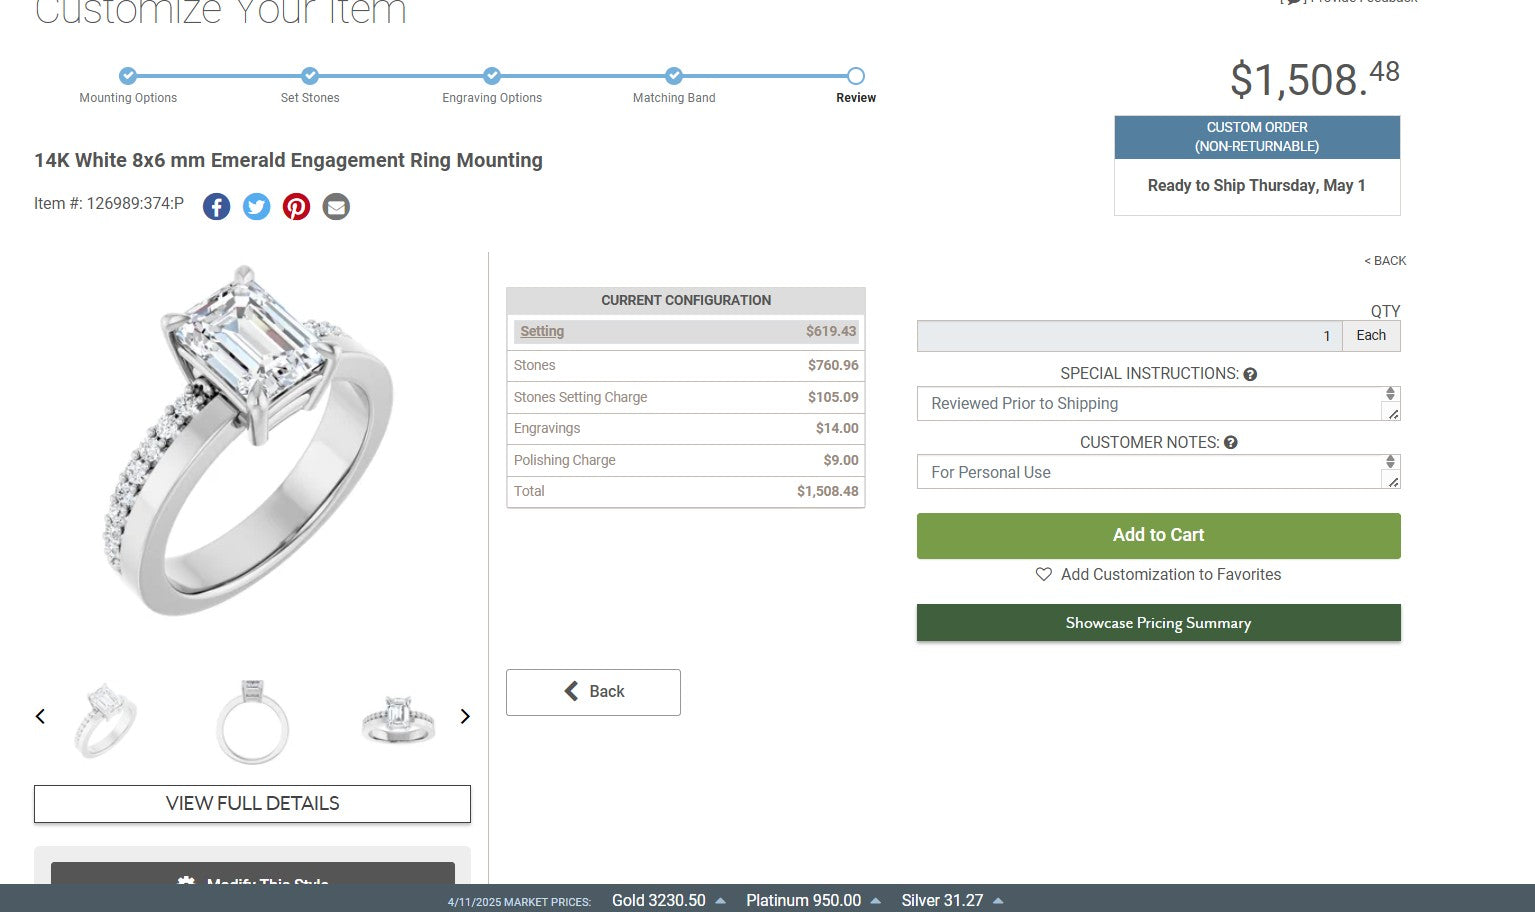Go to the Mounting Options step
This screenshot has width=1535, height=912.
(128, 76)
